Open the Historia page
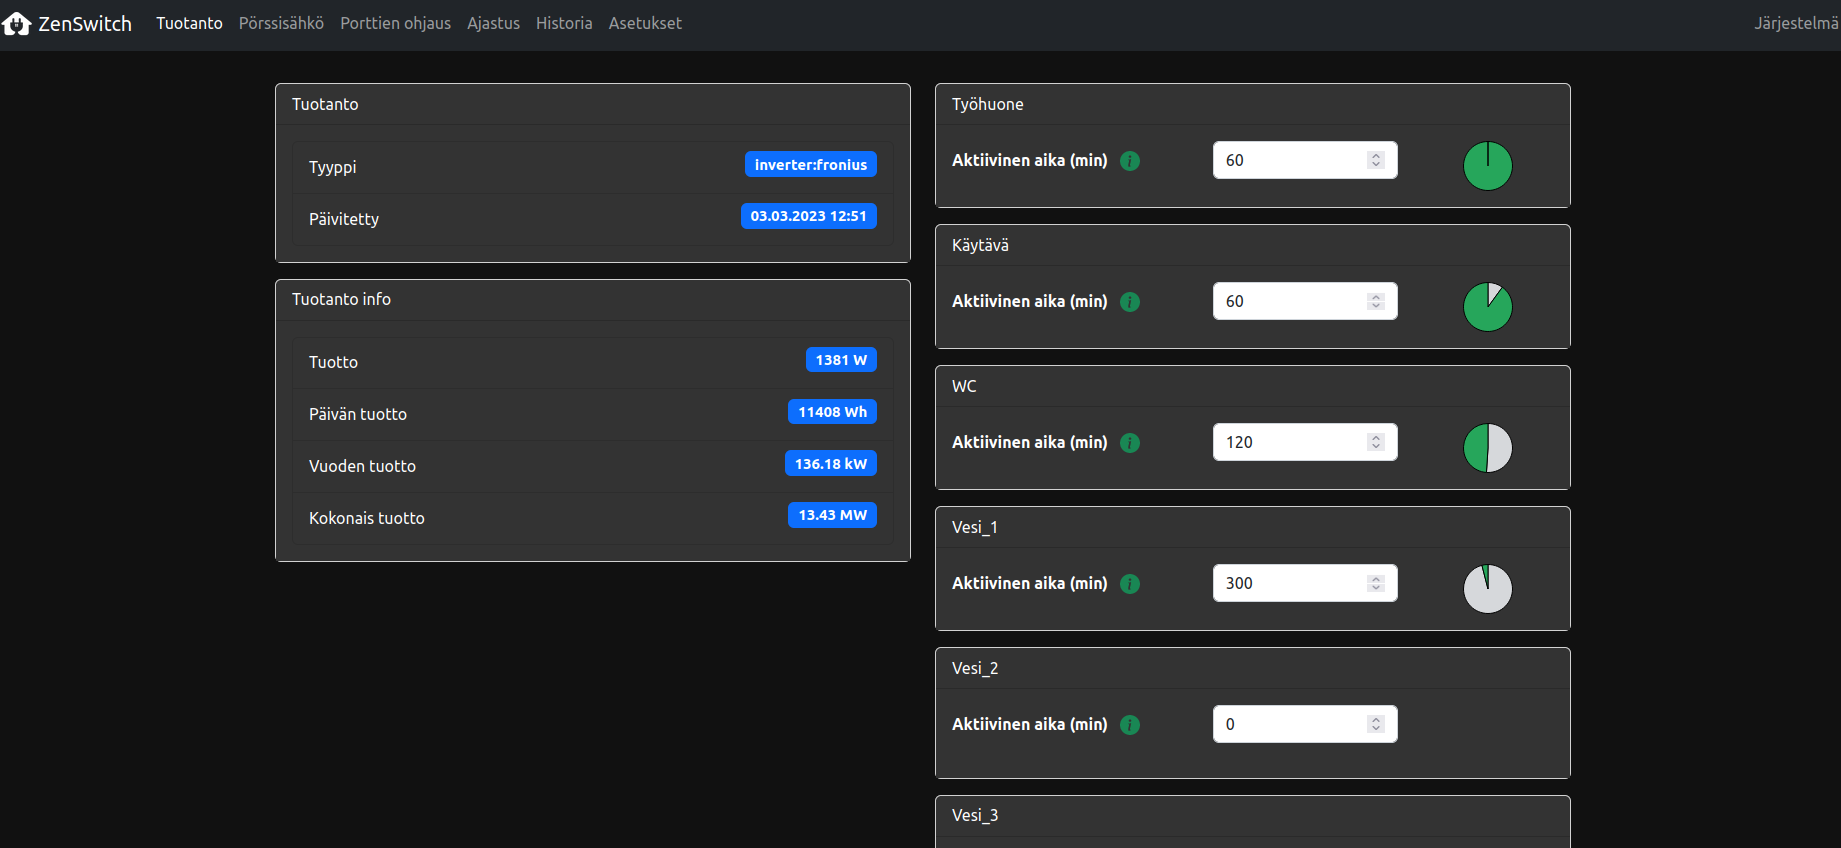The width and height of the screenshot is (1841, 848). [564, 23]
